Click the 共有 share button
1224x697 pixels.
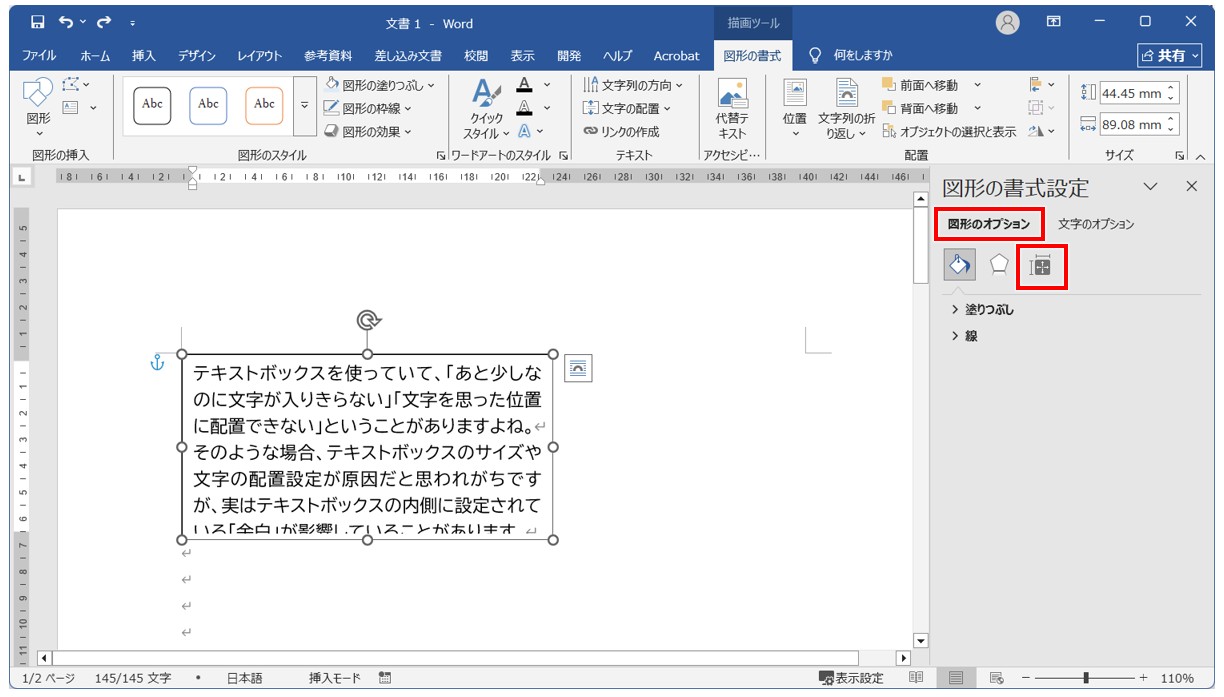click(x=1169, y=56)
